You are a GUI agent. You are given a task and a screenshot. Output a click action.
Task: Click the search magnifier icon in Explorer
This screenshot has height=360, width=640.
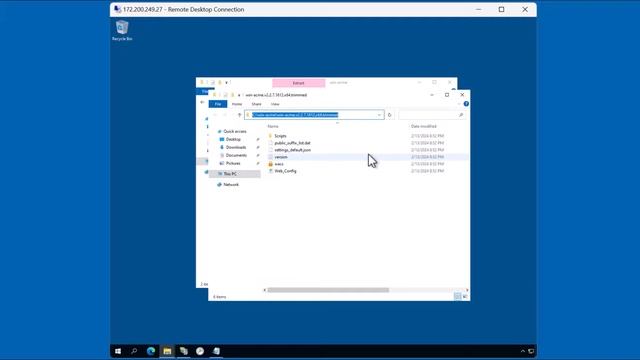461,115
